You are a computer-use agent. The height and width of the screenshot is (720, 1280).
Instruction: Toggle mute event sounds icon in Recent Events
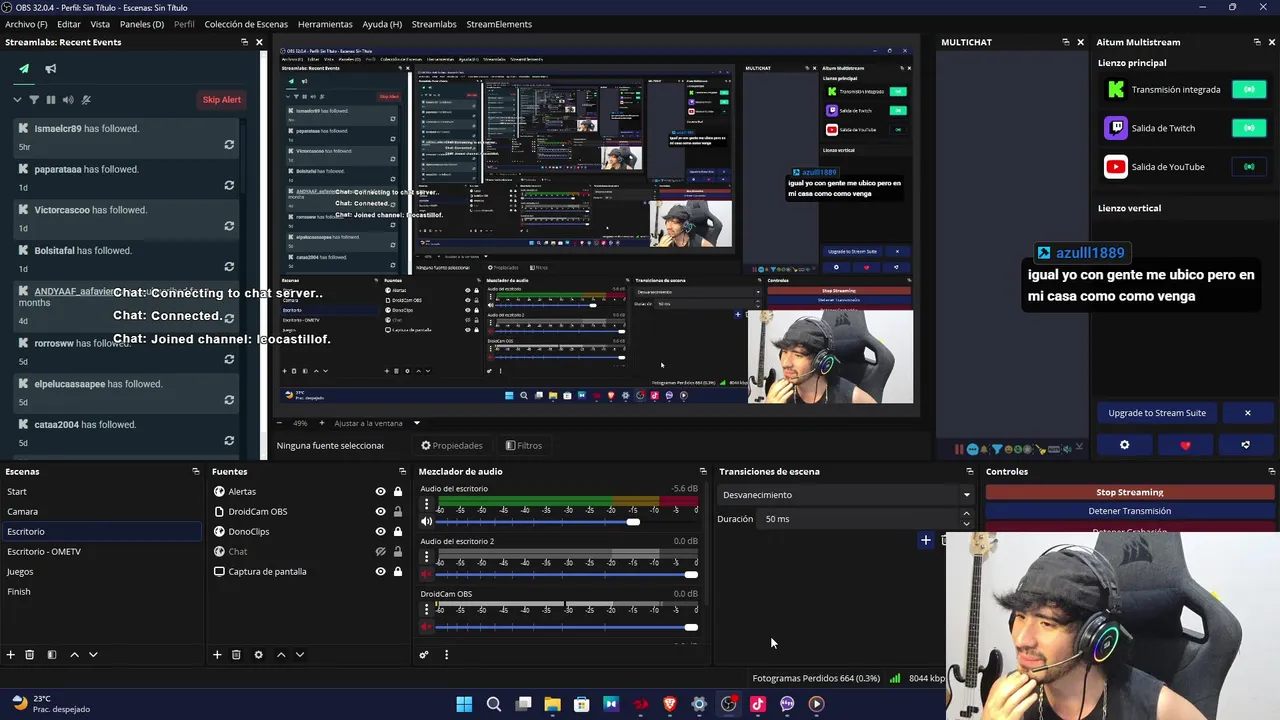tap(86, 100)
